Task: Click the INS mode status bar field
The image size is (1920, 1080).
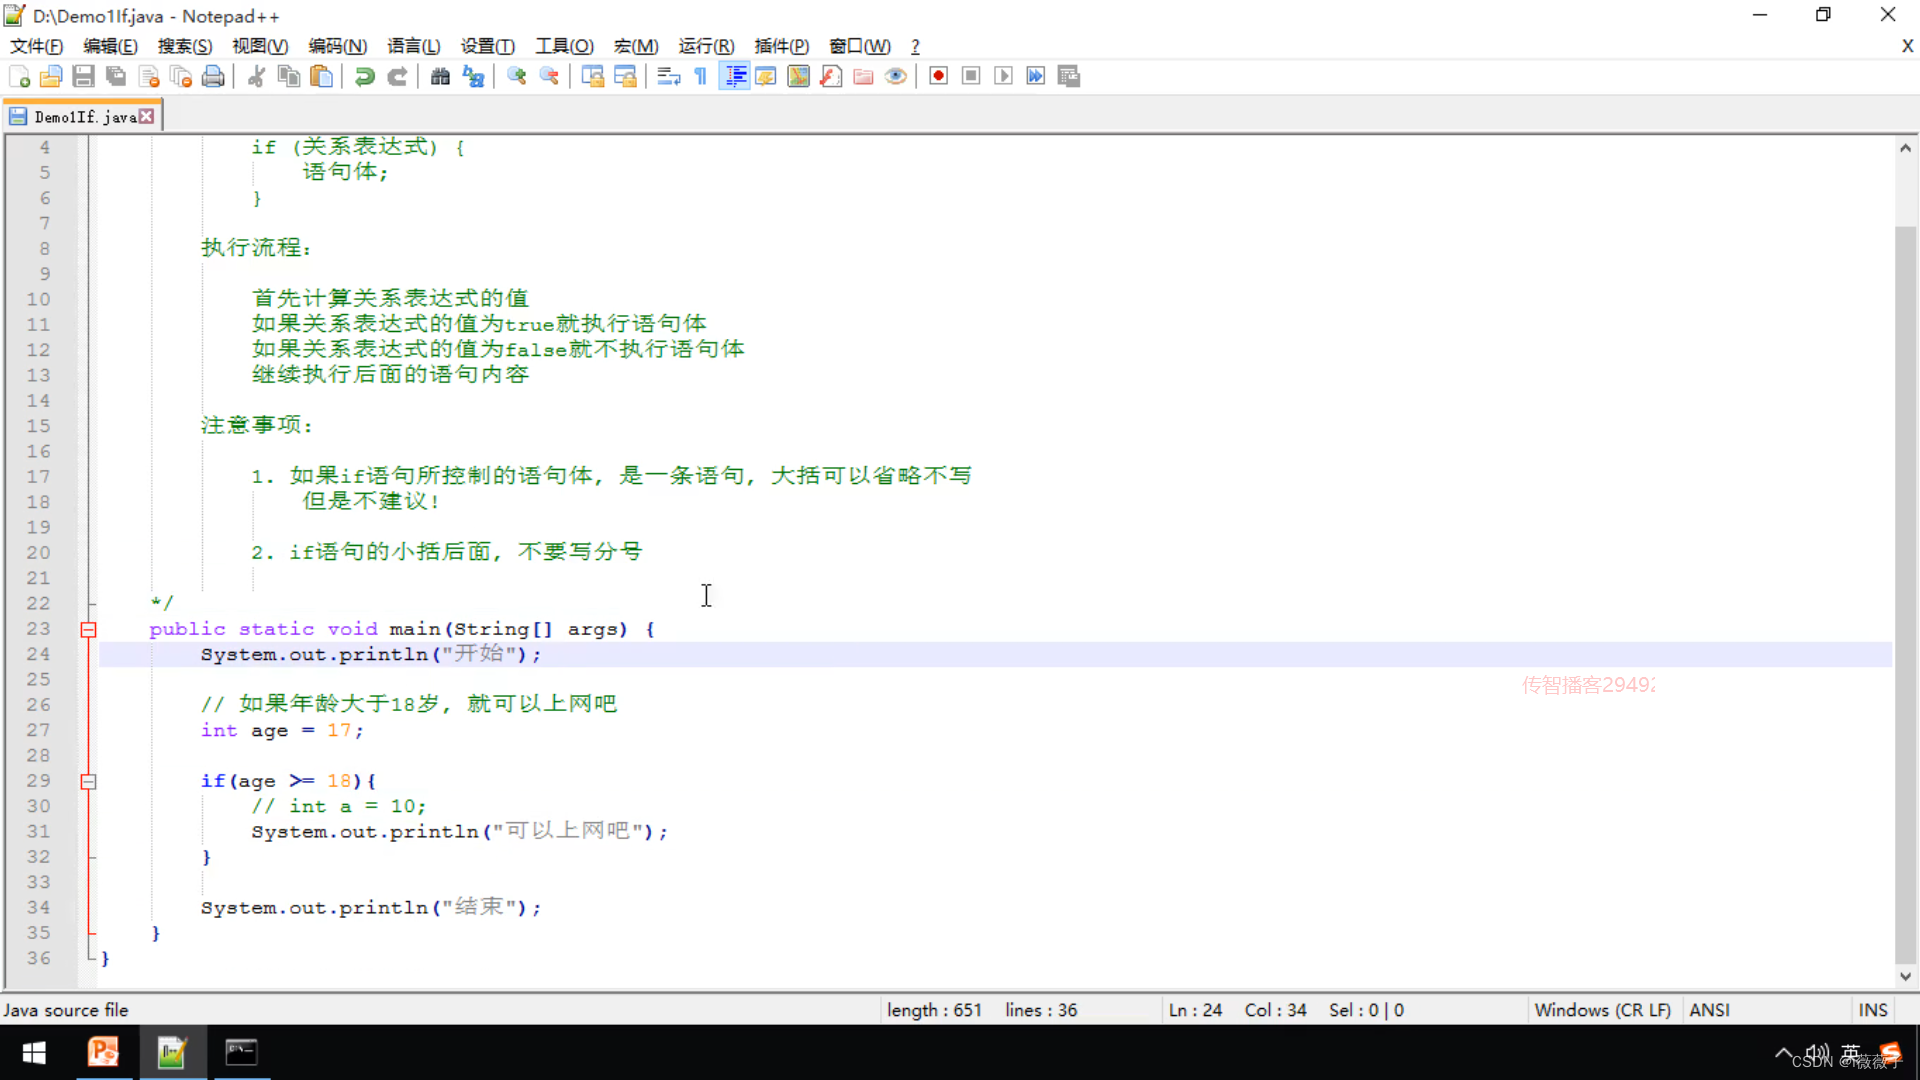Action: [x=1872, y=1010]
